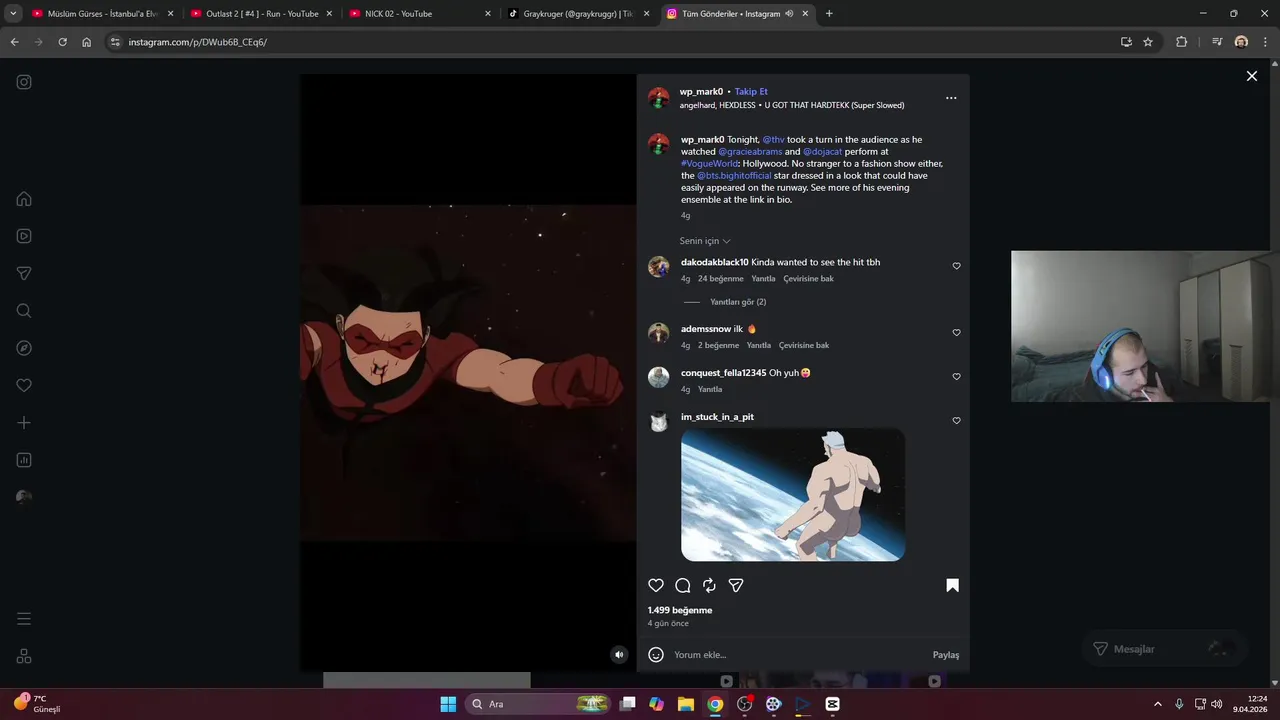1280x720 pixels.
Task: Switch to 'NICK 02 - YouTube' tab
Action: [x=420, y=14]
